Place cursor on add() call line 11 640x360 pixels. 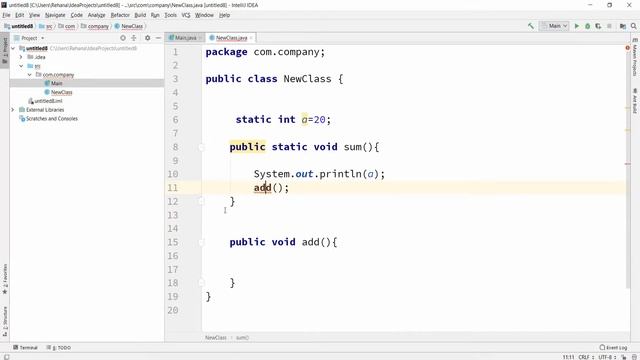[x=271, y=188]
